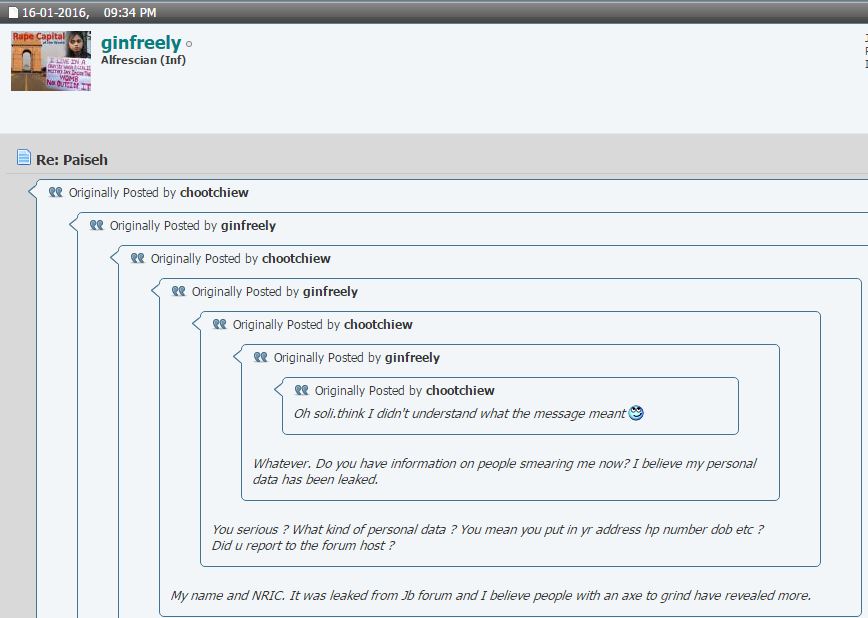The width and height of the screenshot is (868, 618).
Task: Click the post status icon beside 16-01-2016 date
Action: (14, 13)
